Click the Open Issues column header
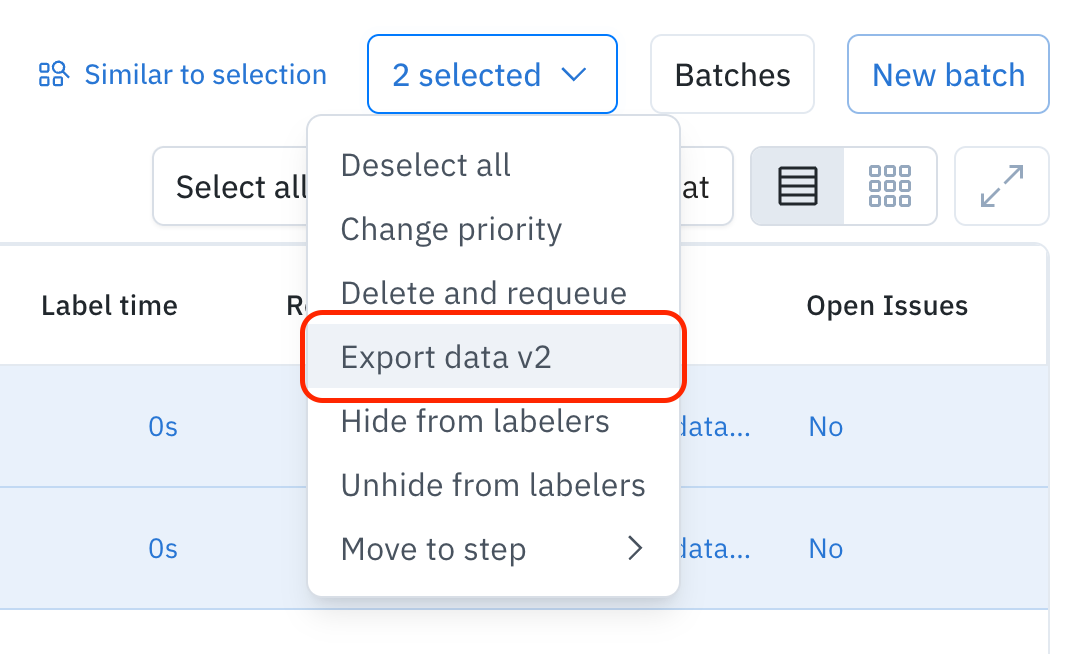This screenshot has height=654, width=1078. pyautogui.click(x=887, y=306)
